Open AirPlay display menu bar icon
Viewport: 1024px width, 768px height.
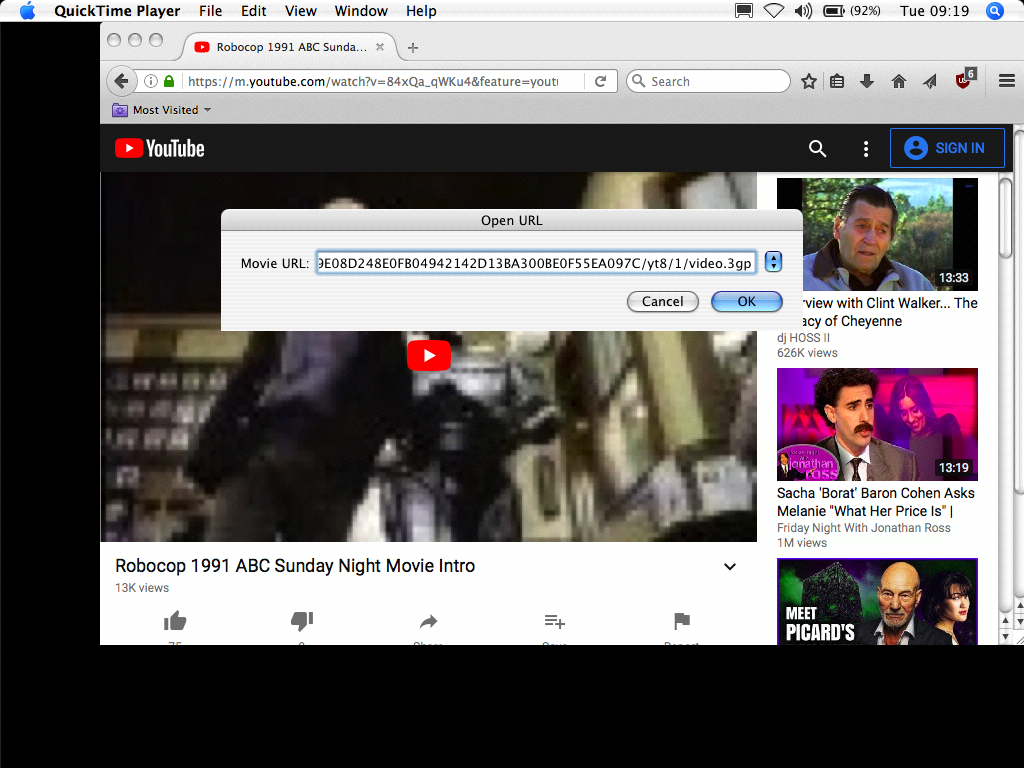(x=744, y=11)
